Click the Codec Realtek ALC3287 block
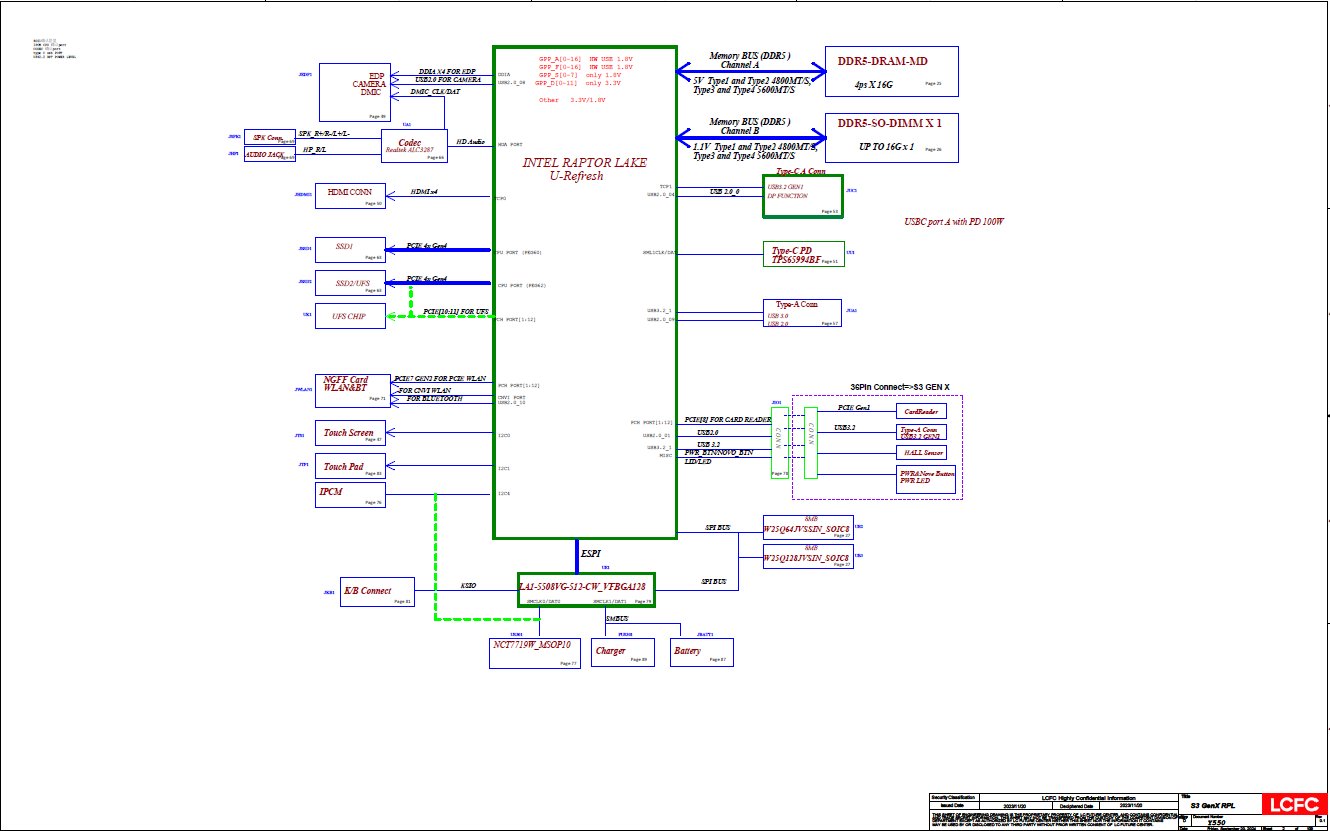 [x=414, y=146]
